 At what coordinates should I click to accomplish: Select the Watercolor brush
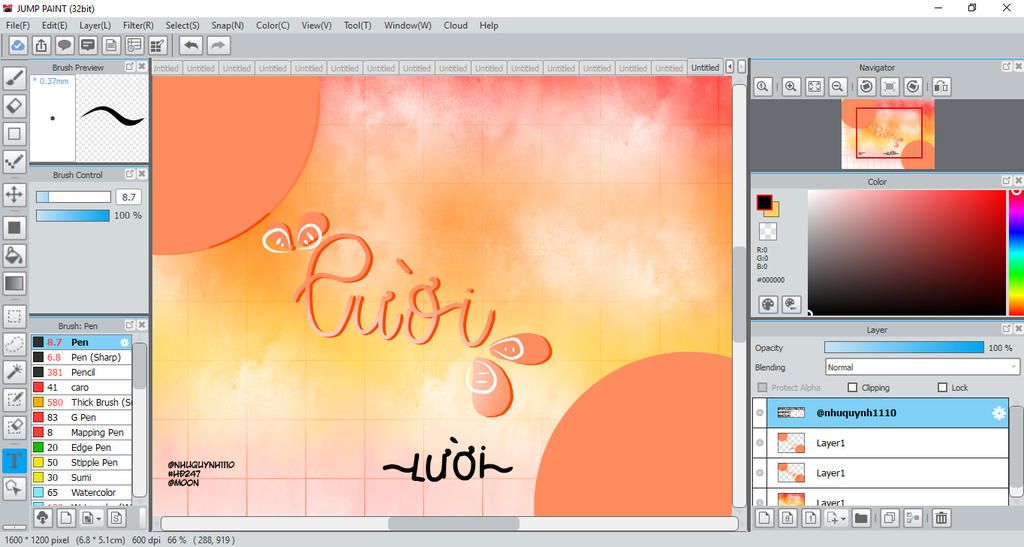click(x=82, y=492)
